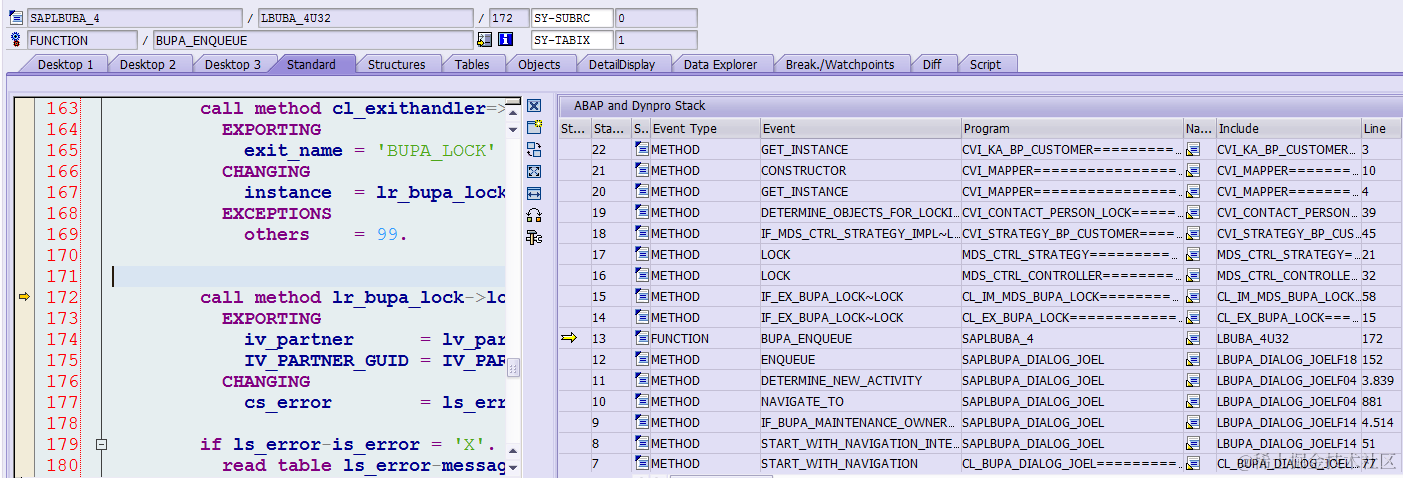This screenshot has height=478, width=1403.
Task: Click the navigation icon in BUPA_ENQUEUE stack row
Action: pyautogui.click(x=1193, y=339)
